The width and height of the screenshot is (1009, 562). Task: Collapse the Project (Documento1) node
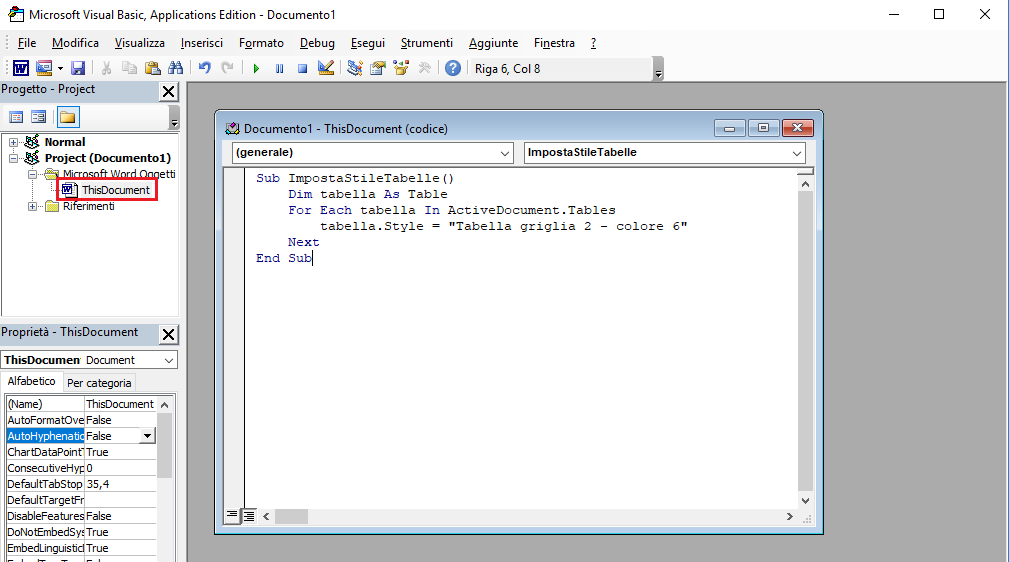[14, 158]
